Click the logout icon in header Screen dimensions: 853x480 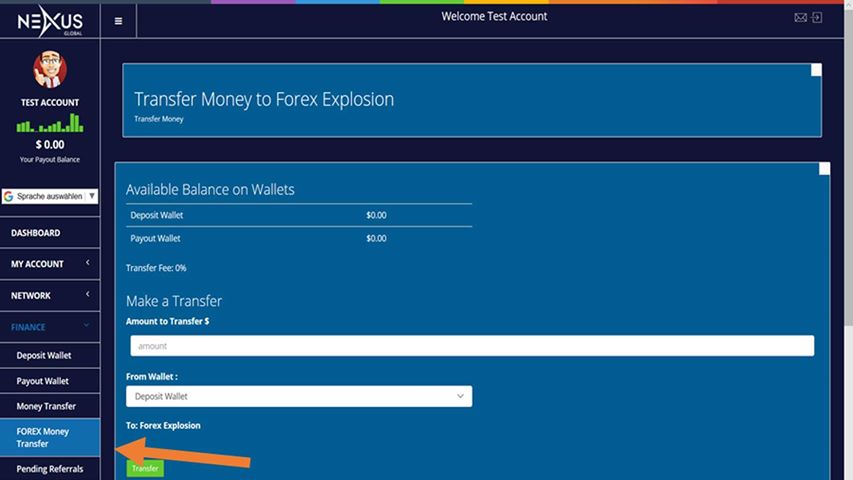[x=817, y=17]
